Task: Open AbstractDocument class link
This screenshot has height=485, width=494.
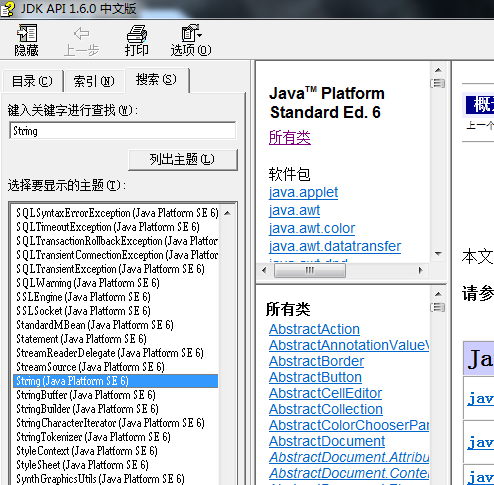Action: pos(327,441)
